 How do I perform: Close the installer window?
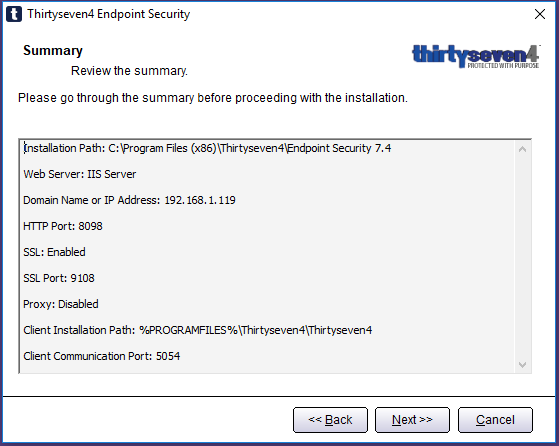click(x=540, y=14)
